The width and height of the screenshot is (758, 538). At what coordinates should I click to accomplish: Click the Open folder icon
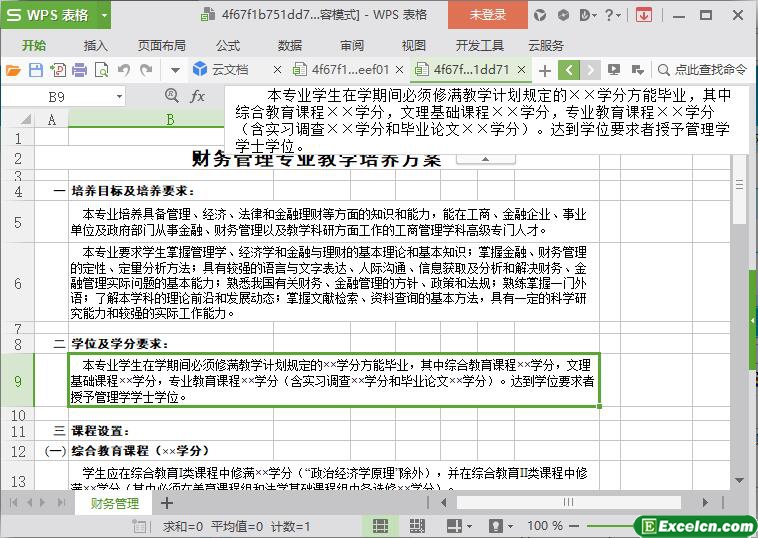coord(13,71)
